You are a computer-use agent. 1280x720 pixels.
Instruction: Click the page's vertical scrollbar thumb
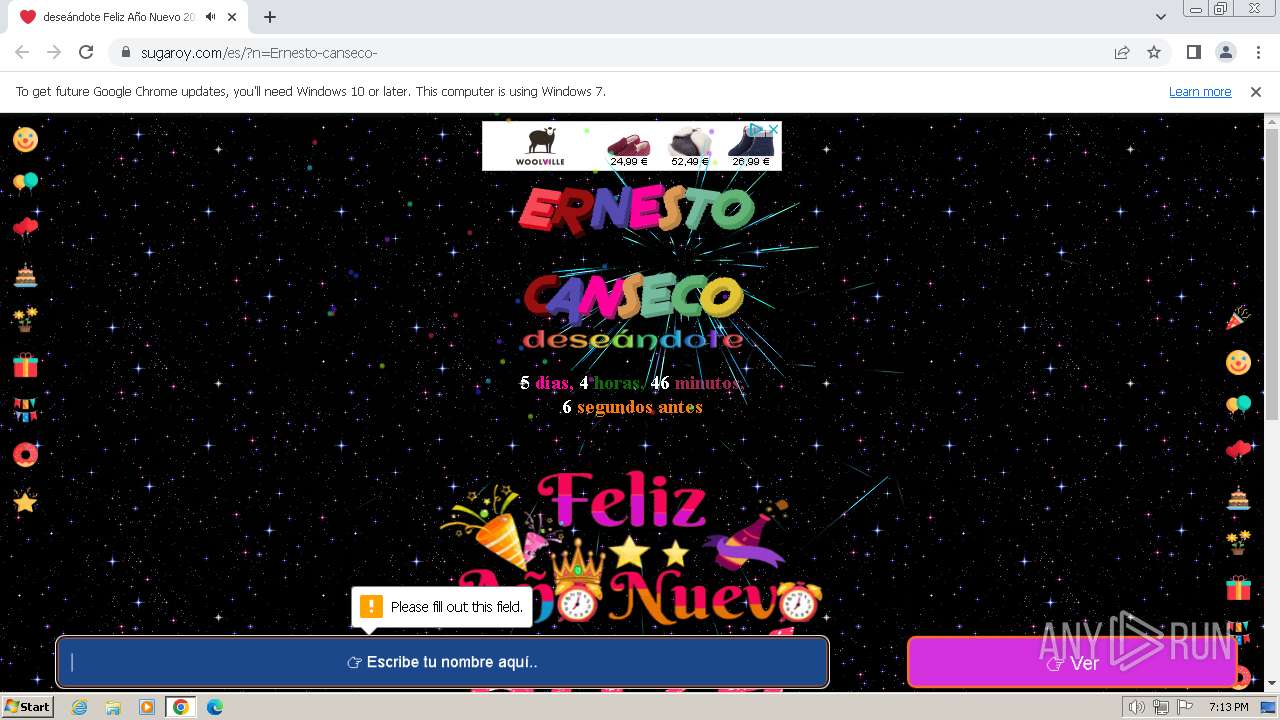tap(1272, 275)
